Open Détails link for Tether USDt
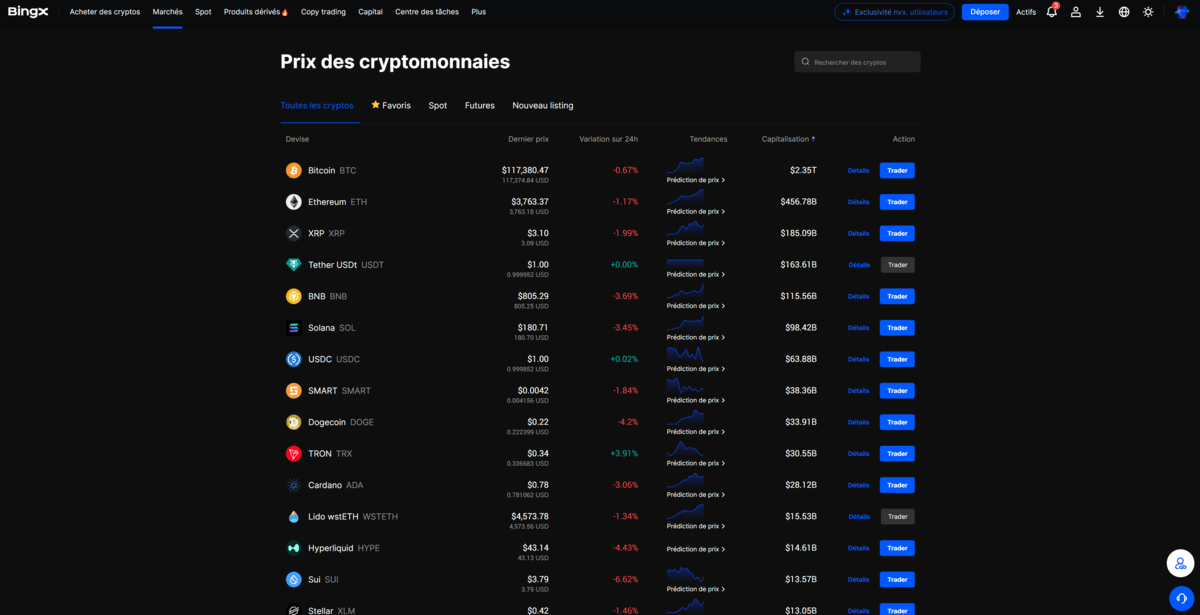 pos(859,265)
